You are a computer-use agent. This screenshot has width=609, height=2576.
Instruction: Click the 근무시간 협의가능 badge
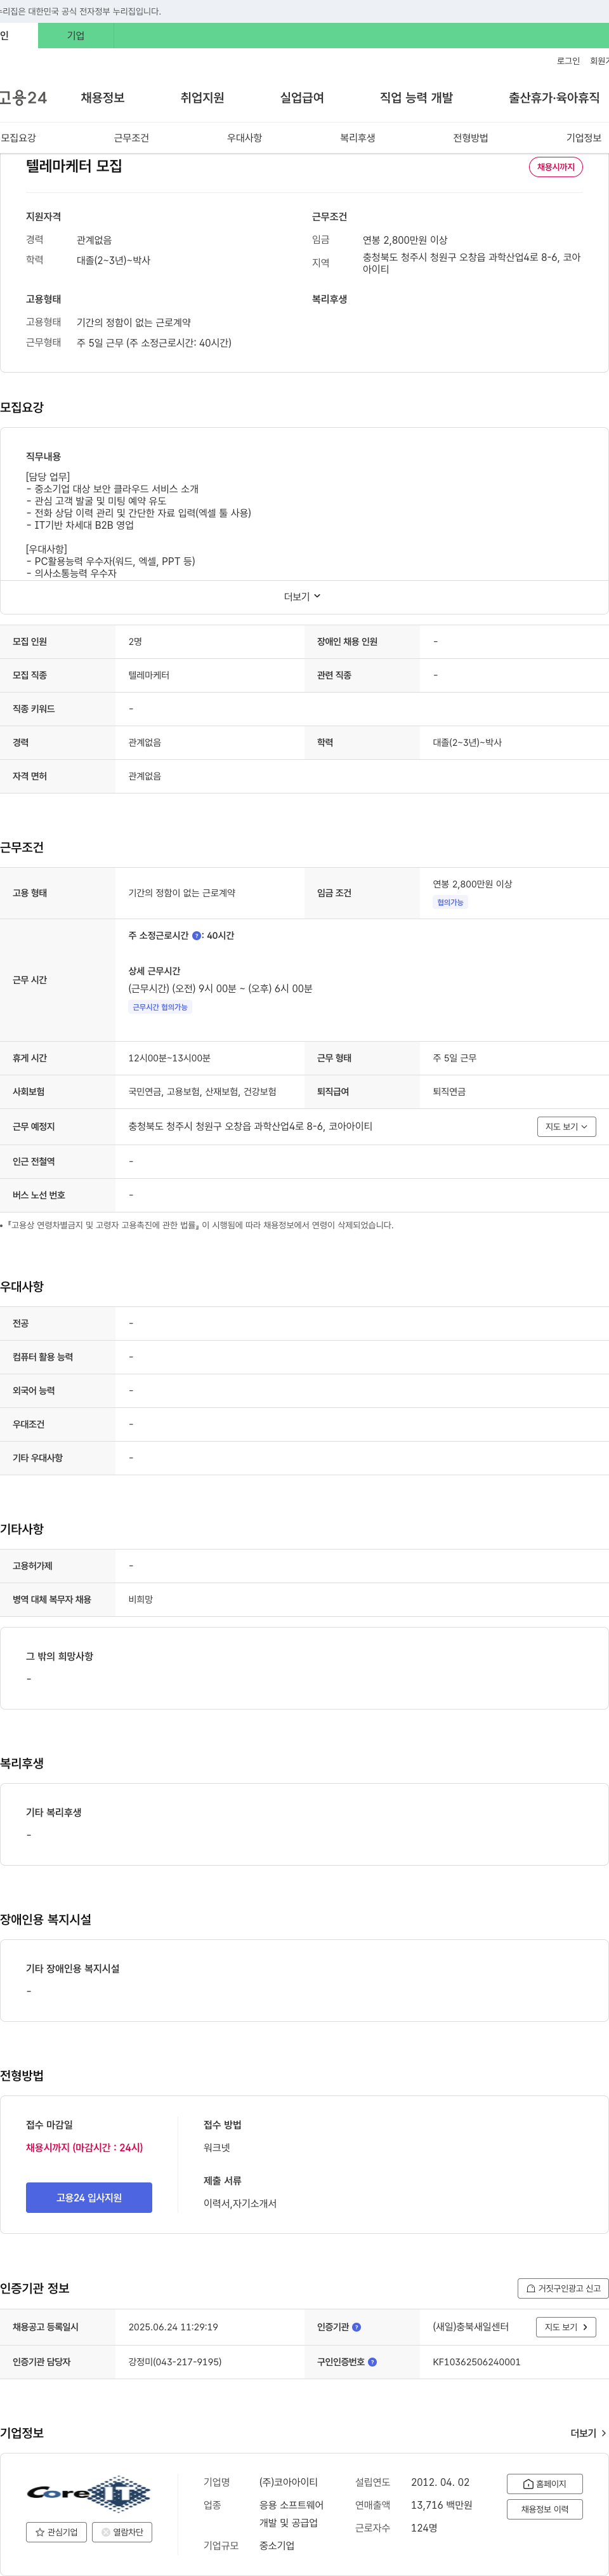coord(160,1007)
